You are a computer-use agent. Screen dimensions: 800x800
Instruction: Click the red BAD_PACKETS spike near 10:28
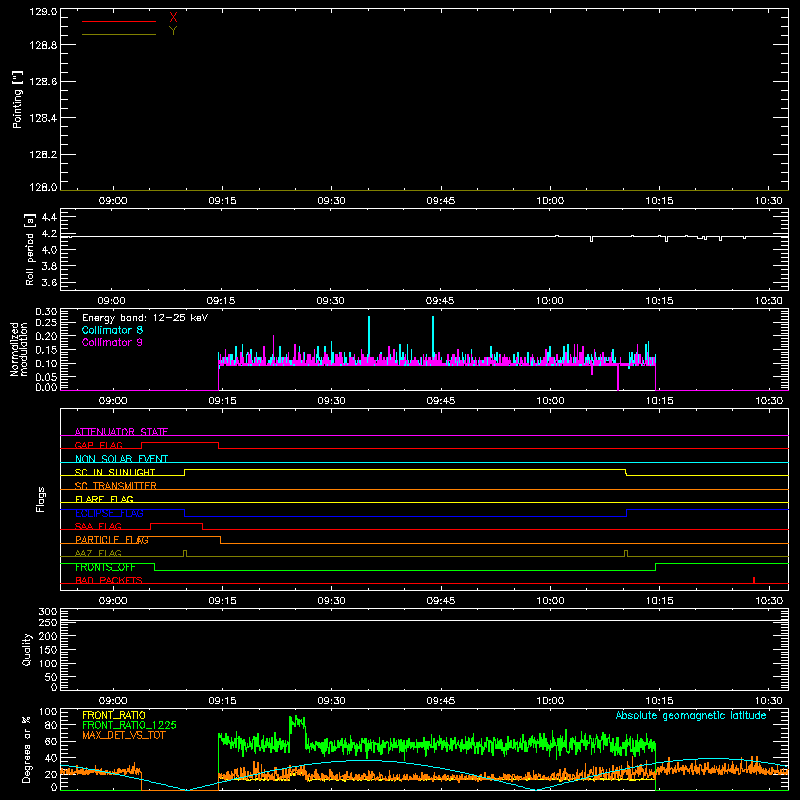[x=754, y=580]
